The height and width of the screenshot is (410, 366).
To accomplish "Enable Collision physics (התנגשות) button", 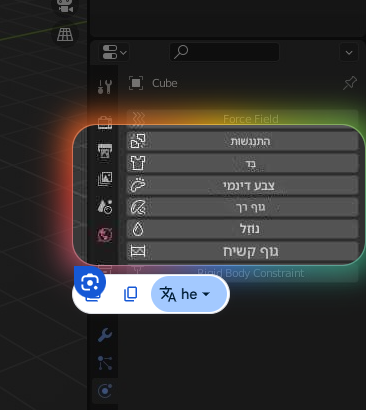I will pyautogui.click(x=242, y=141).
